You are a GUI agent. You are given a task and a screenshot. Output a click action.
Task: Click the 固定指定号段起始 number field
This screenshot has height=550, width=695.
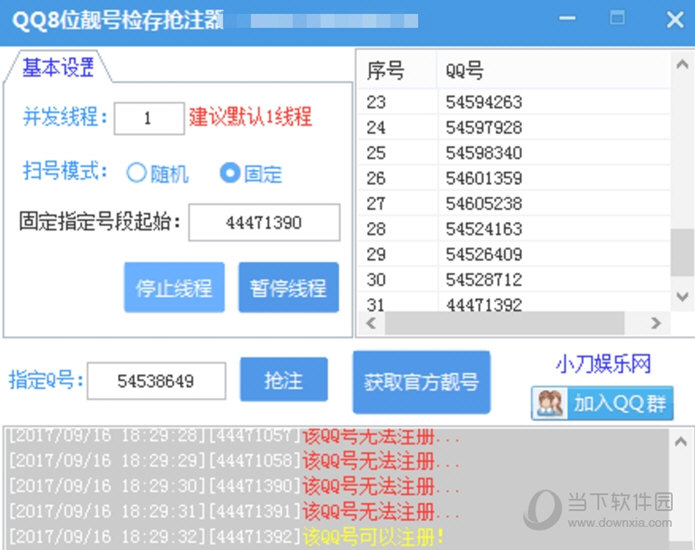coord(264,222)
